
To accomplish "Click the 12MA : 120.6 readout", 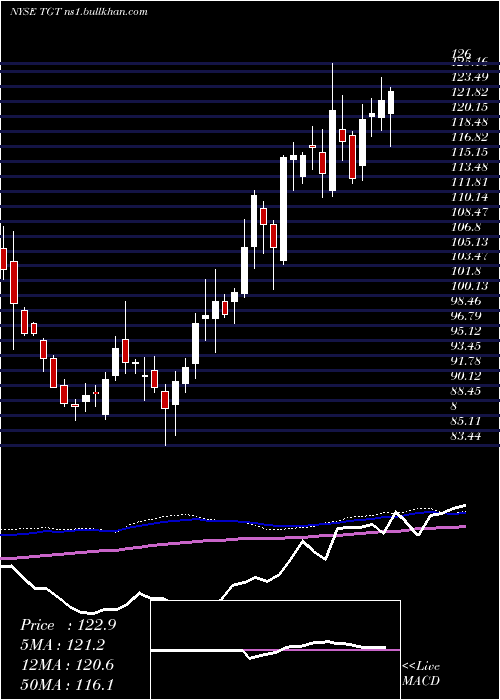I will pyautogui.click(x=67, y=665).
